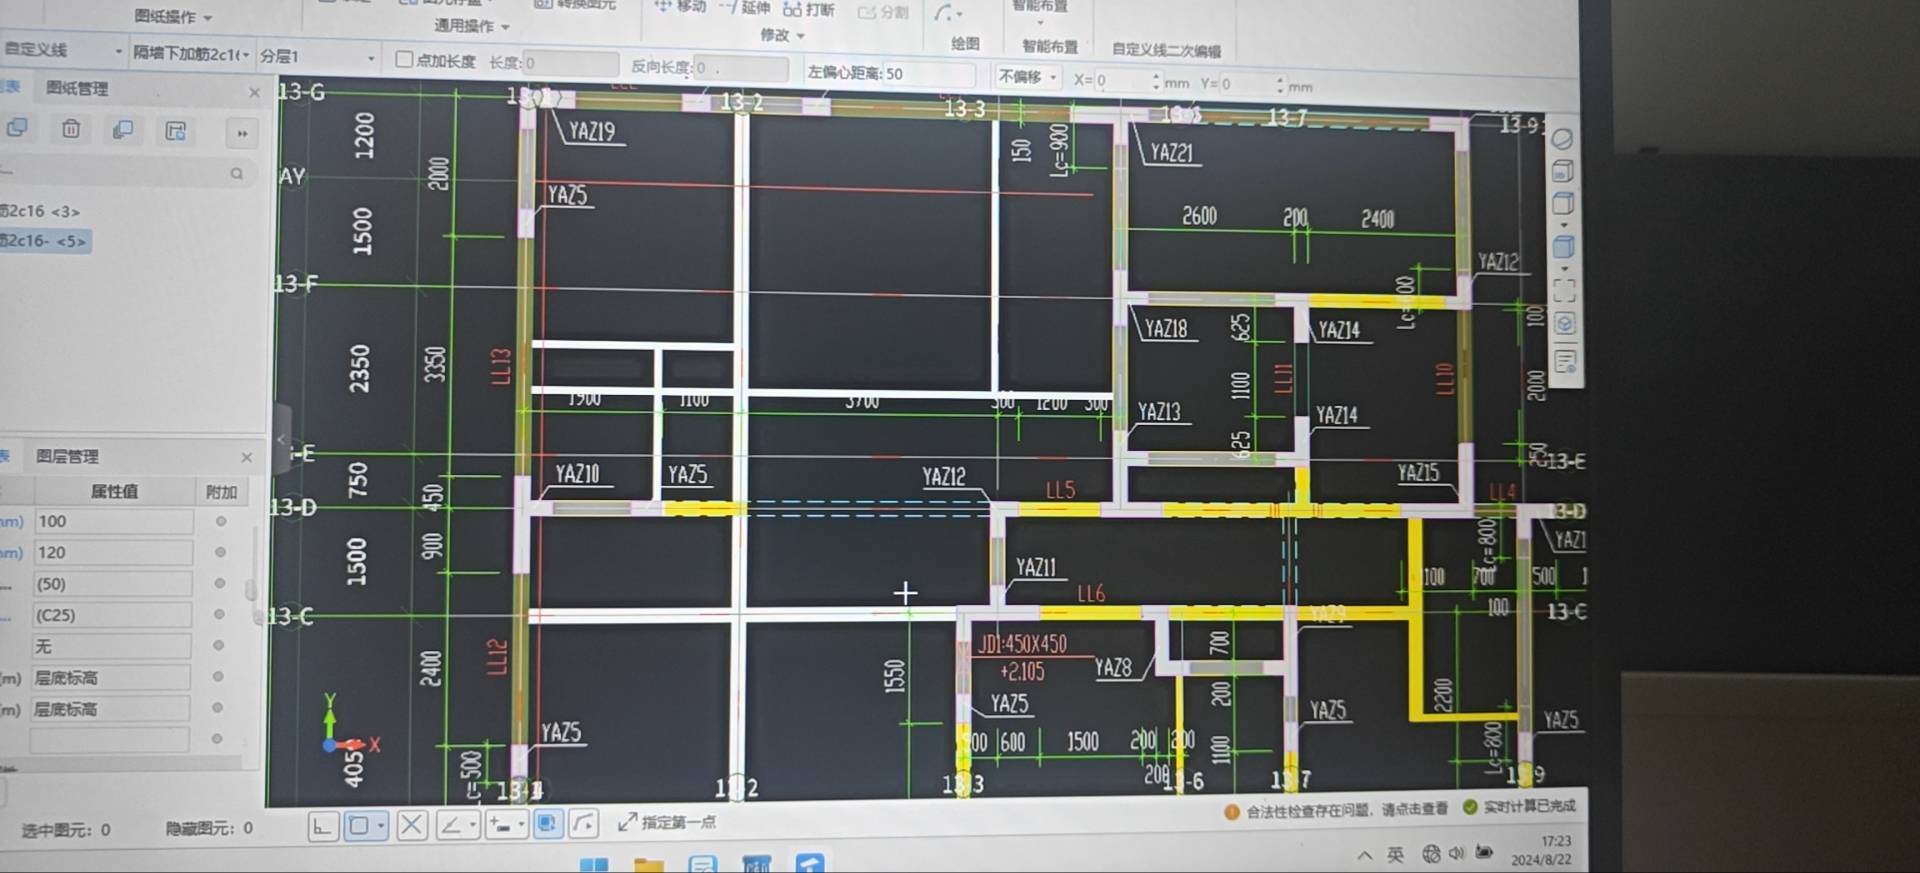Click the zoom-extents bracket icon
This screenshot has height=873, width=1920.
pos(1564,290)
